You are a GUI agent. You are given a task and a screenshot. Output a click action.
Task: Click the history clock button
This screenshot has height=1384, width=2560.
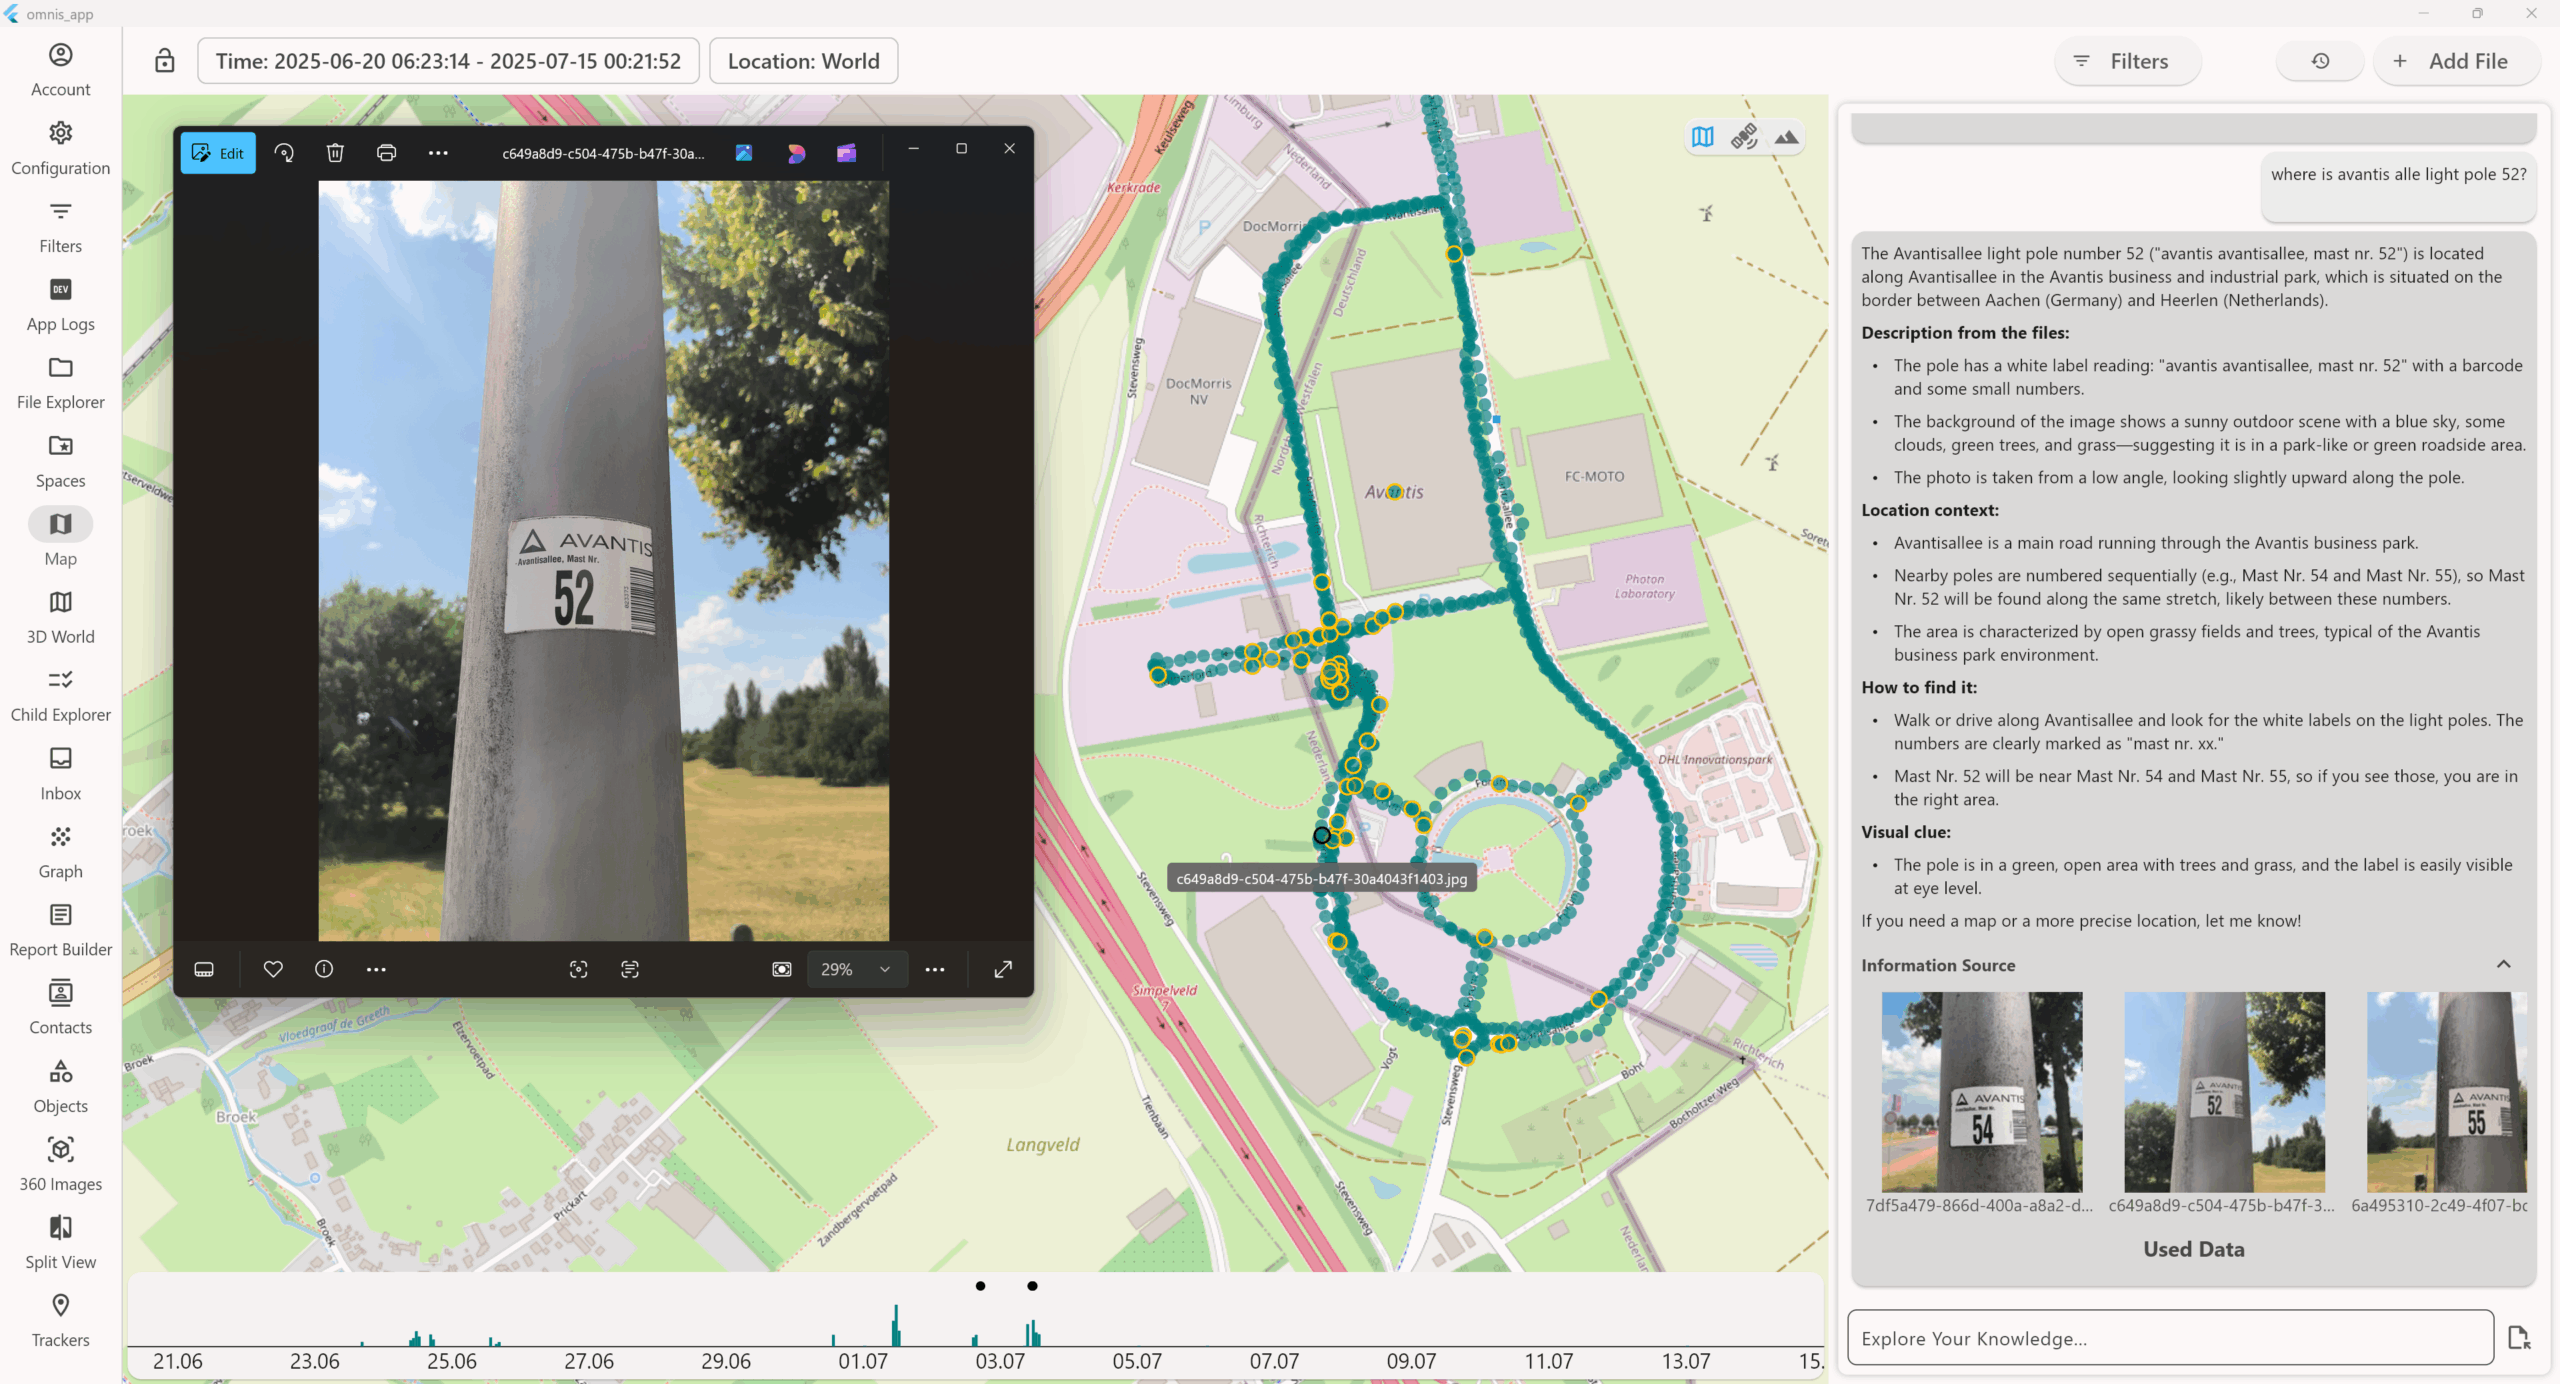[2320, 61]
